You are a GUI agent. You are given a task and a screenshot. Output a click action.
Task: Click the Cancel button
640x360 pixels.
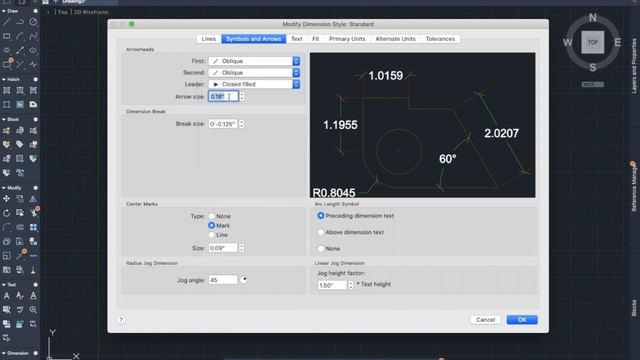(485, 320)
